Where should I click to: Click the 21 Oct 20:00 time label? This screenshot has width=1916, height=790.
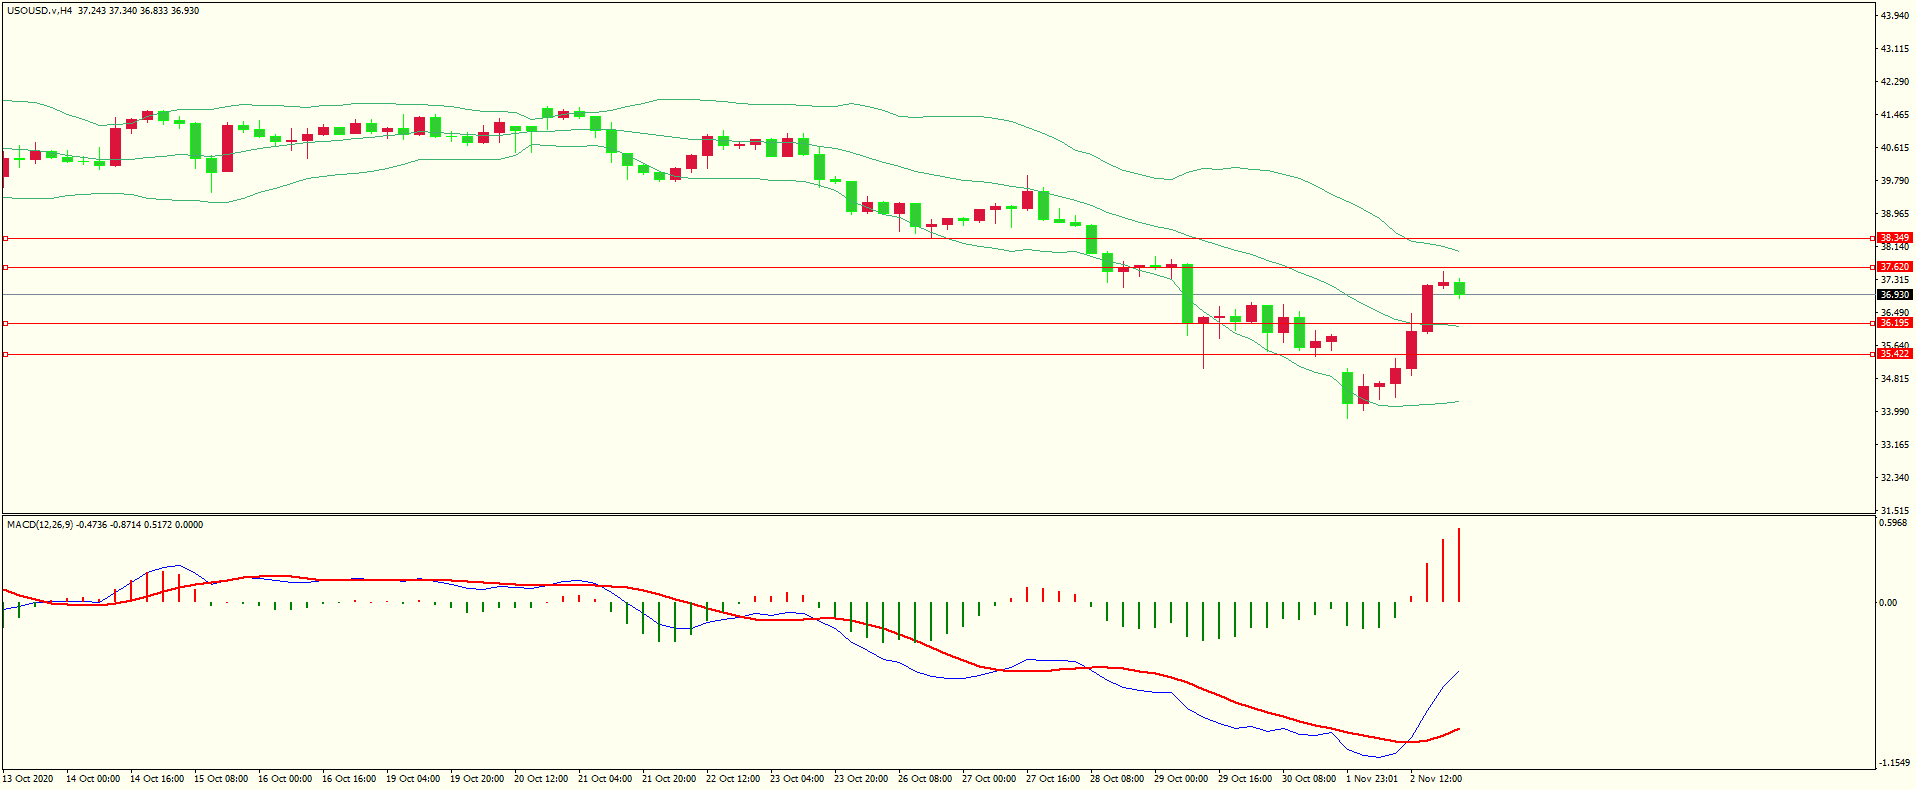pos(669,779)
